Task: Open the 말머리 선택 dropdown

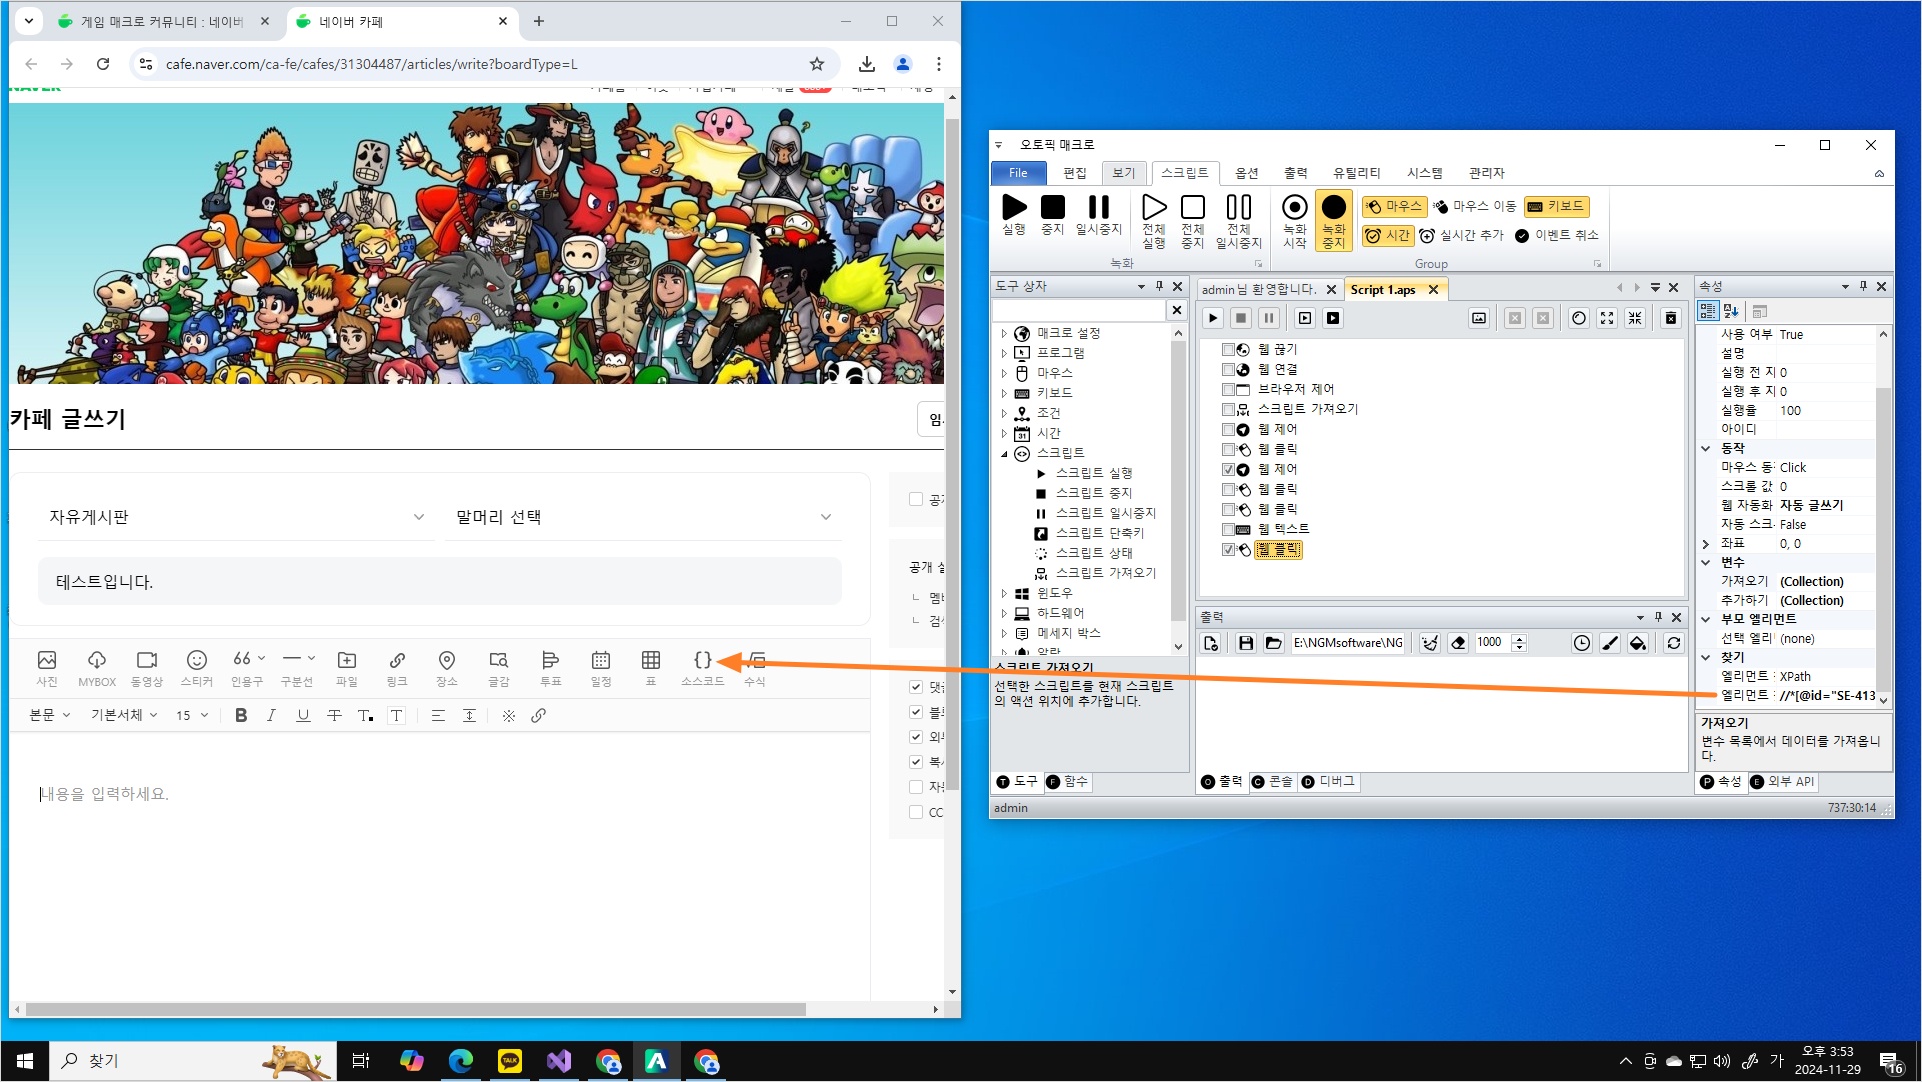Action: 643,517
